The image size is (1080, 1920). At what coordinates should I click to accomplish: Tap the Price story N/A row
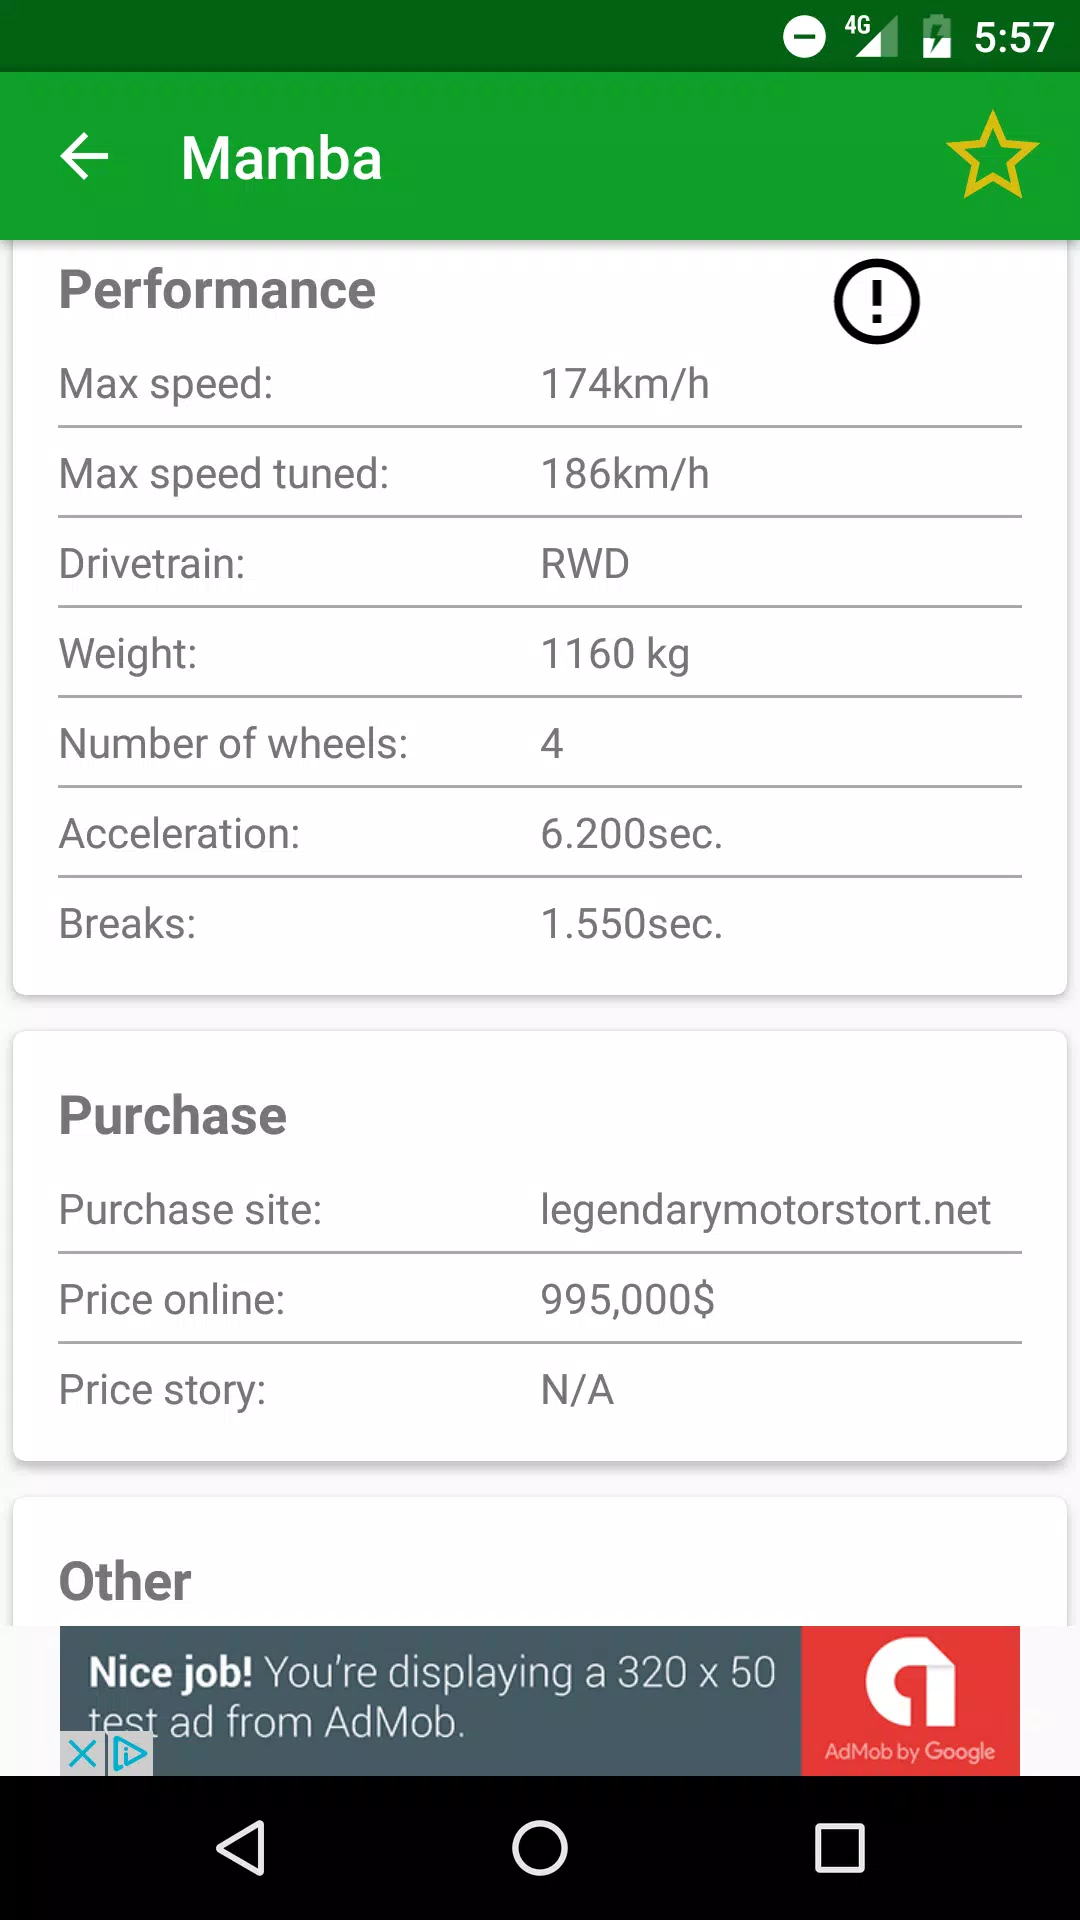(x=540, y=1389)
